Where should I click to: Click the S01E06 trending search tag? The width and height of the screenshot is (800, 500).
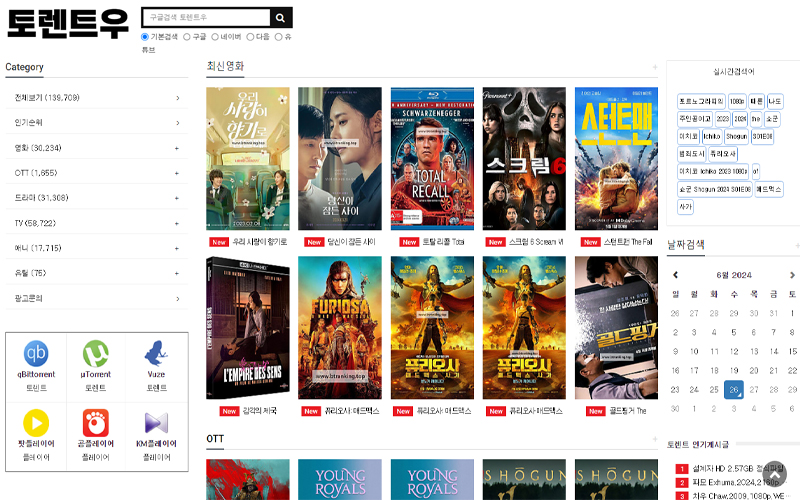[x=762, y=136]
